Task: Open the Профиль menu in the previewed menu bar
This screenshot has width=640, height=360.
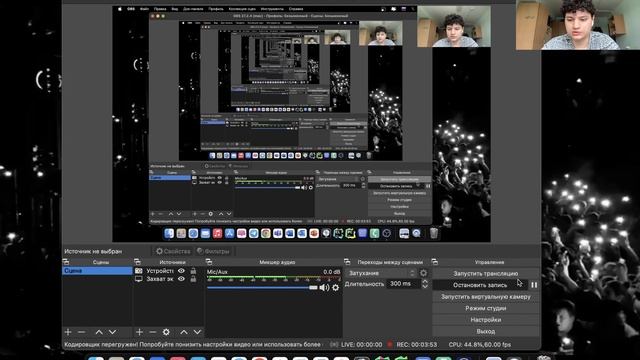Action: [216, 9]
